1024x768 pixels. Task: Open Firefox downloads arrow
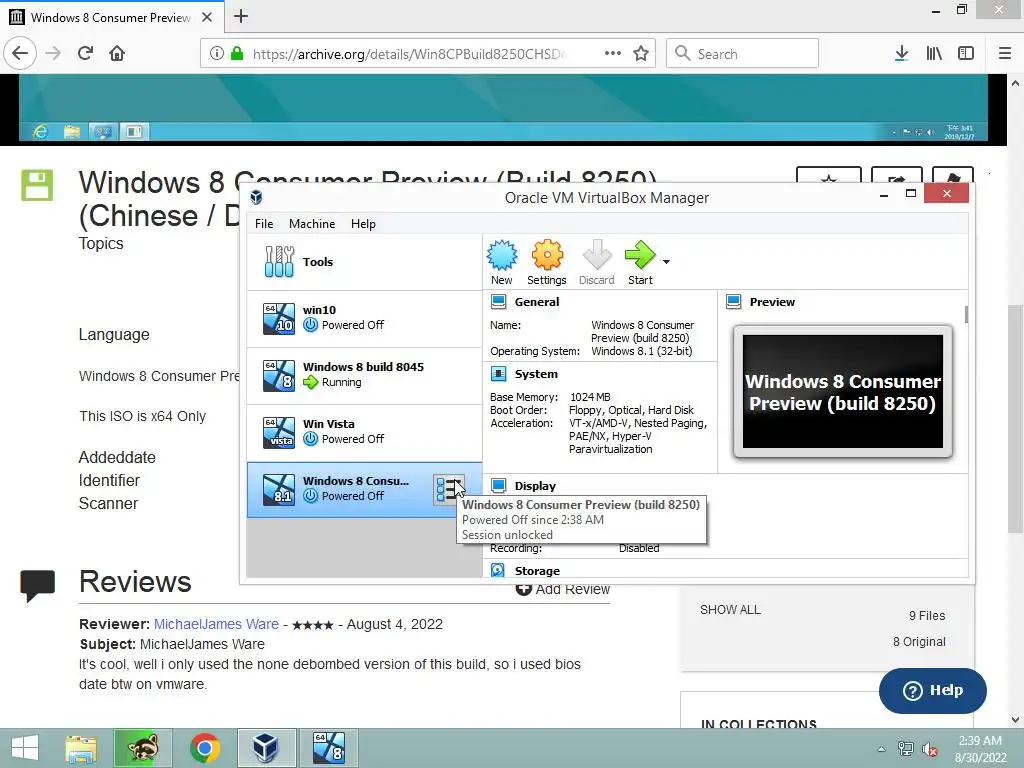[901, 53]
